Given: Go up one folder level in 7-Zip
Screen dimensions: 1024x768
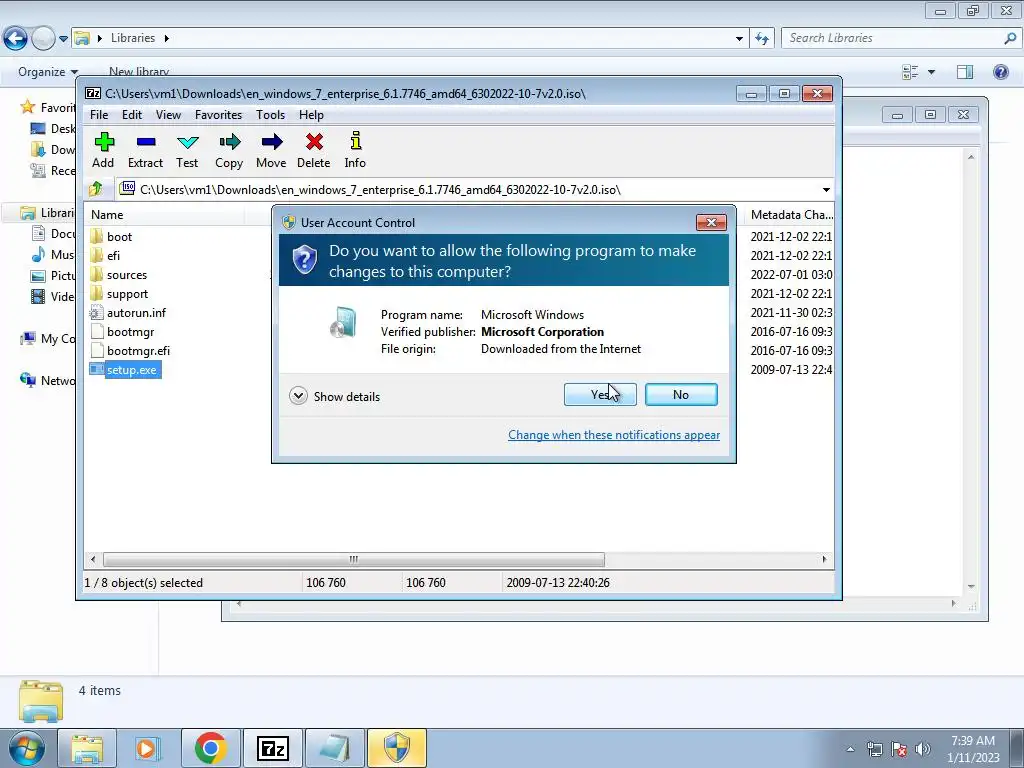Looking at the screenshot, I should coord(96,189).
